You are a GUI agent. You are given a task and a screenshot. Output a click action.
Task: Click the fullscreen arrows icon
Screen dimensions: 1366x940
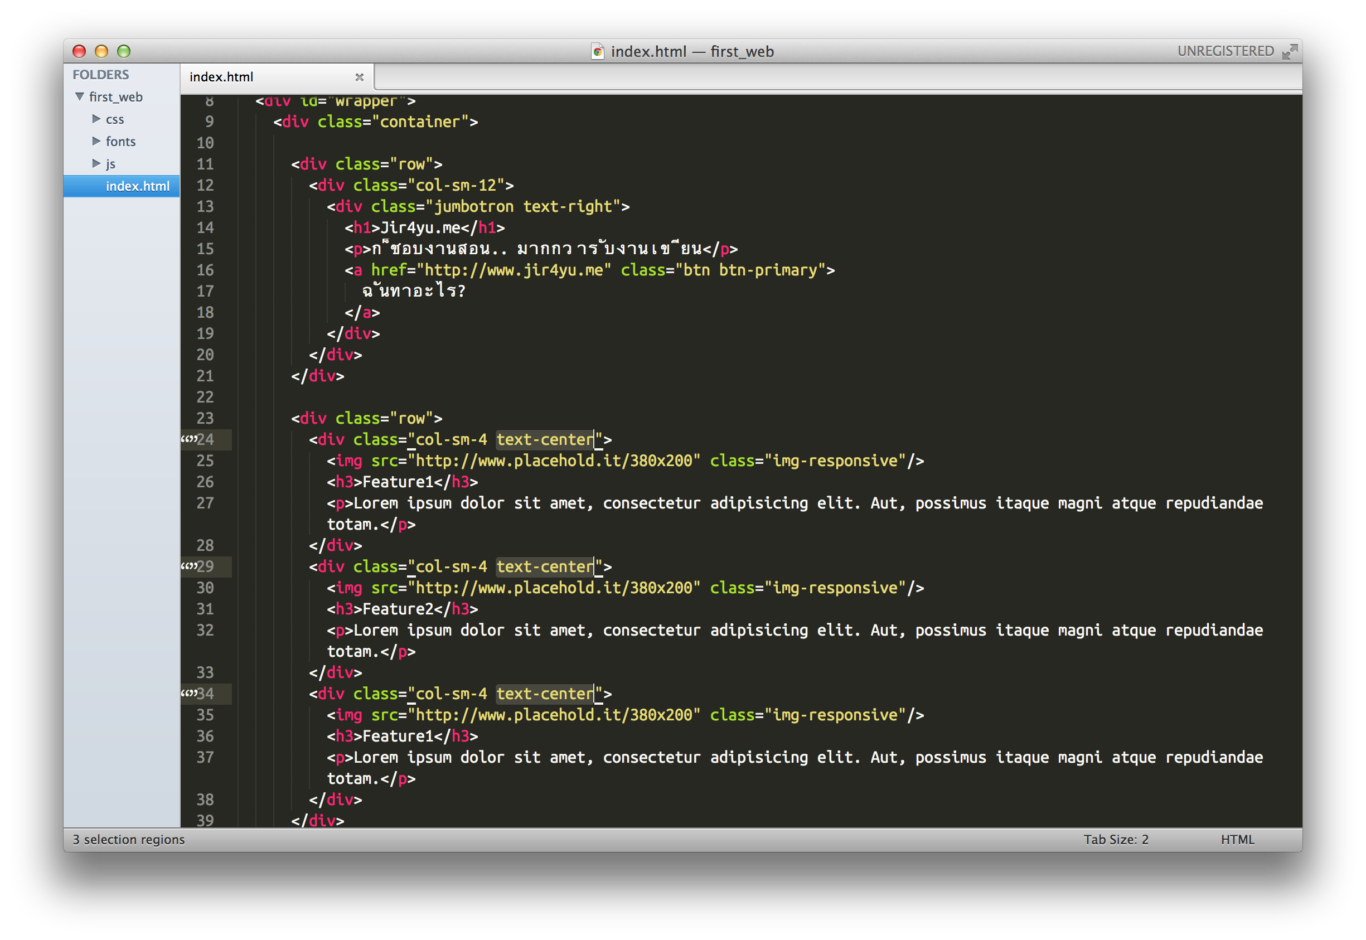point(1290,51)
